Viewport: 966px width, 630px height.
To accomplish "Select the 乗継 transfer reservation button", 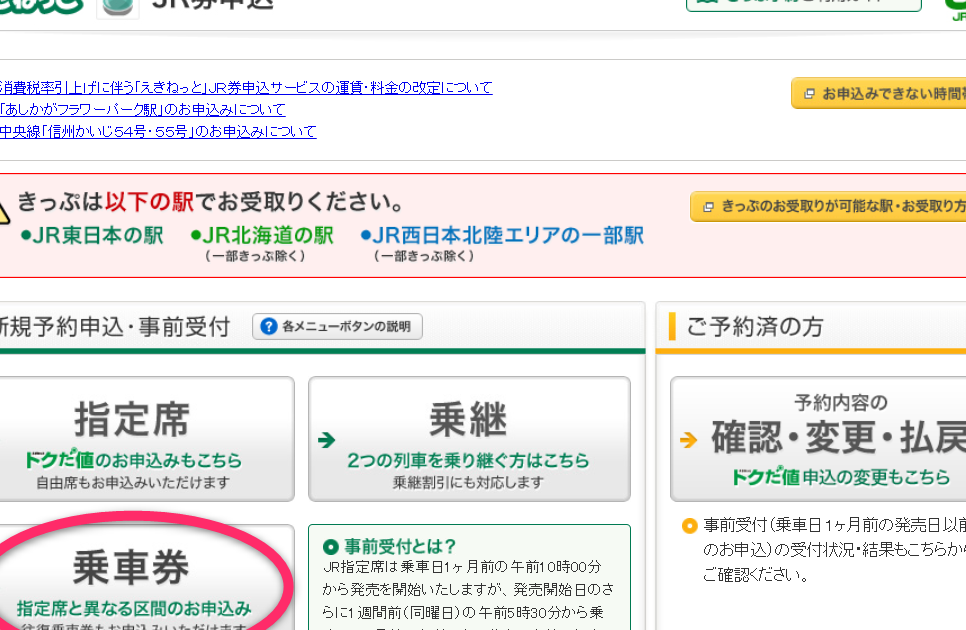I will 469,438.
